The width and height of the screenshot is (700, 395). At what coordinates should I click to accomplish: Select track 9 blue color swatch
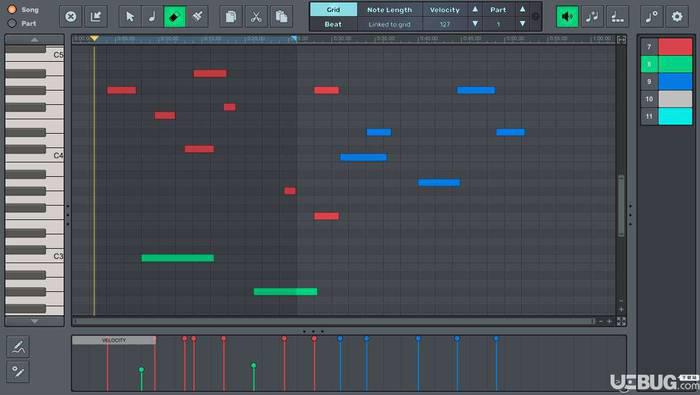[x=675, y=81]
